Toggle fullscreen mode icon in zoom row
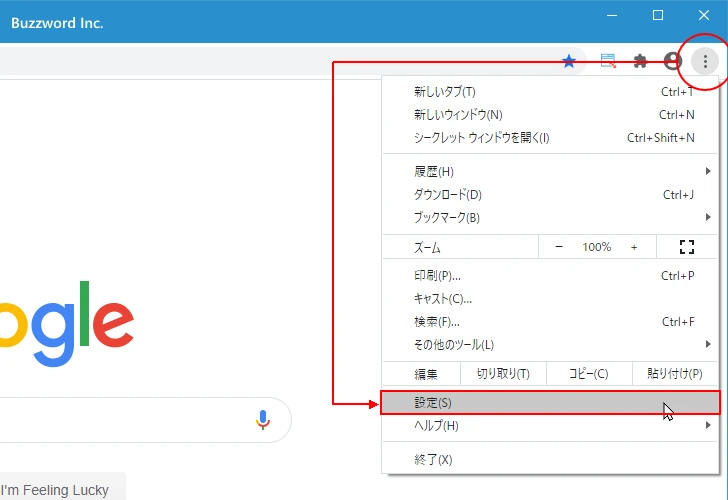Viewport: 728px width, 500px height. click(687, 247)
